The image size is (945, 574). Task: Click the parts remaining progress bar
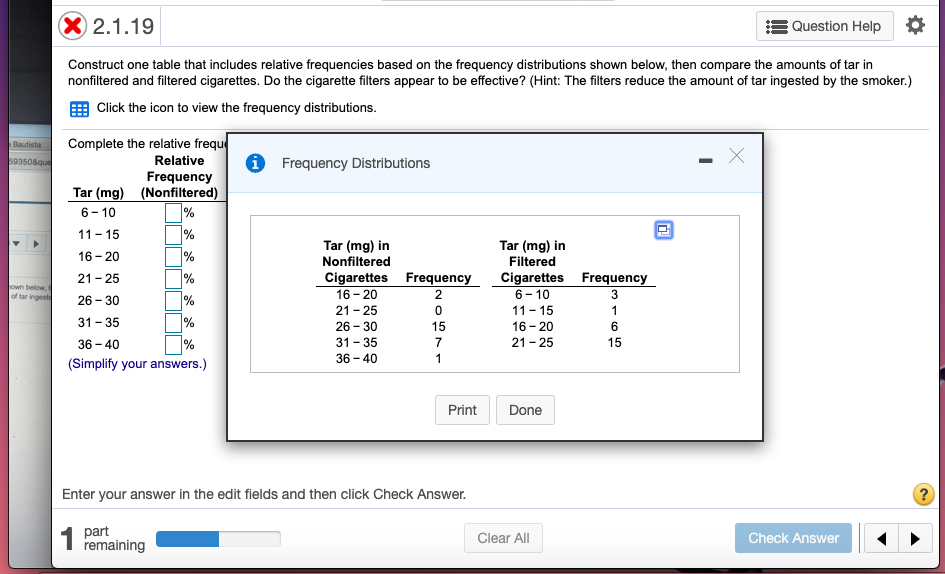coord(218,538)
